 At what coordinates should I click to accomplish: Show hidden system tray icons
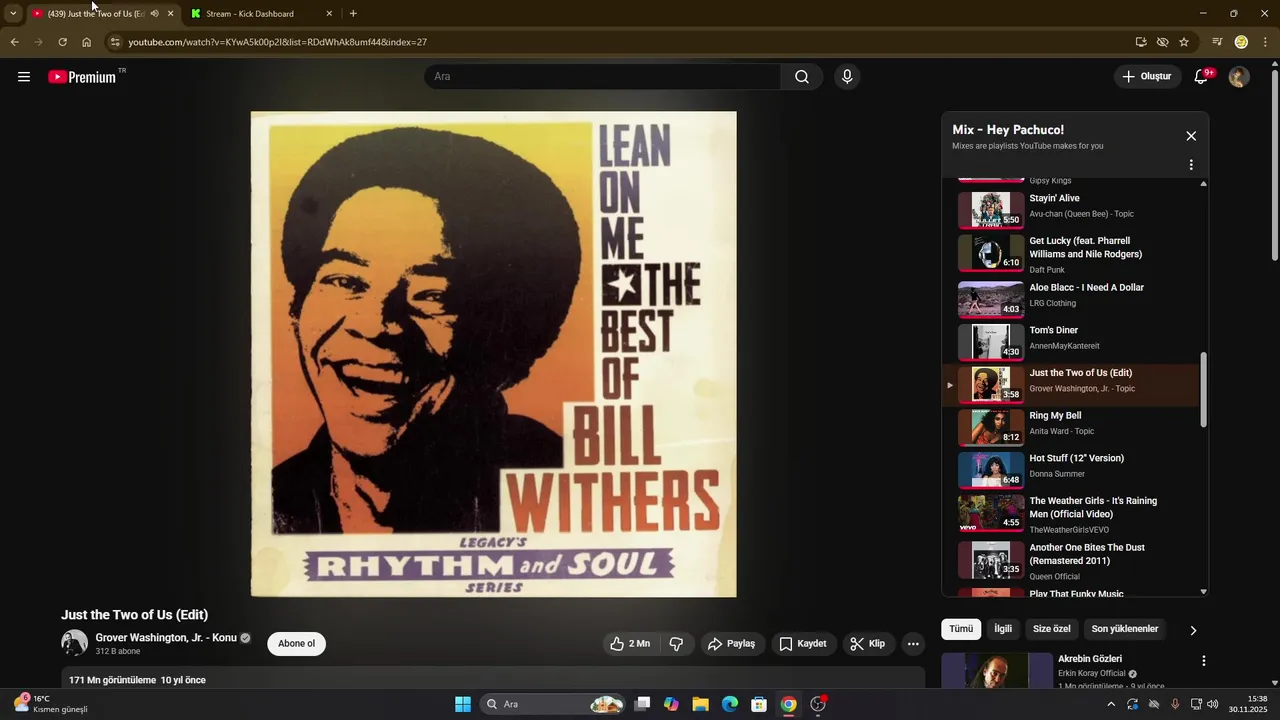tap(1110, 704)
